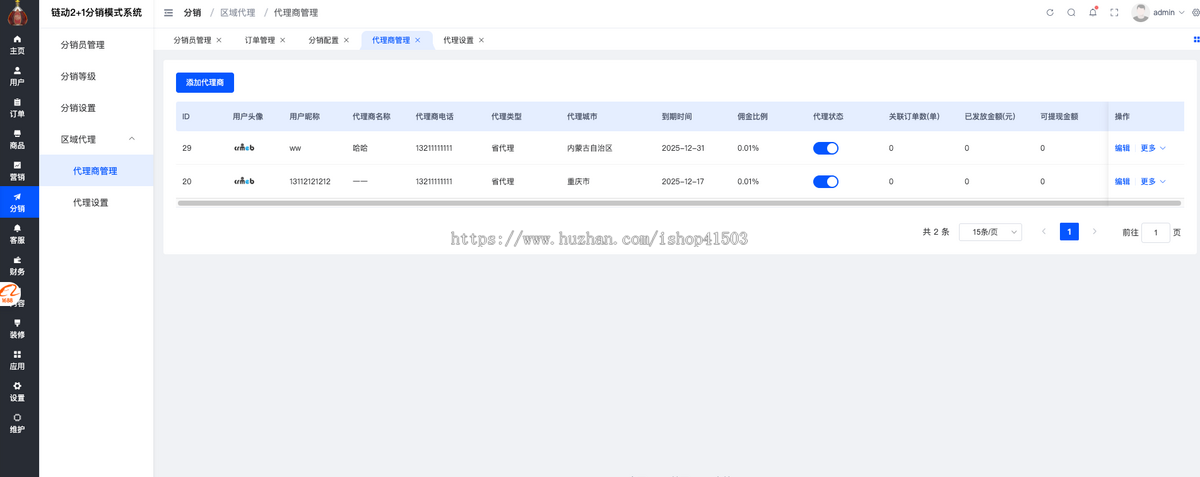1200x477 pixels.
Task: Go to the 财务 finance section
Action: [x=17, y=266]
